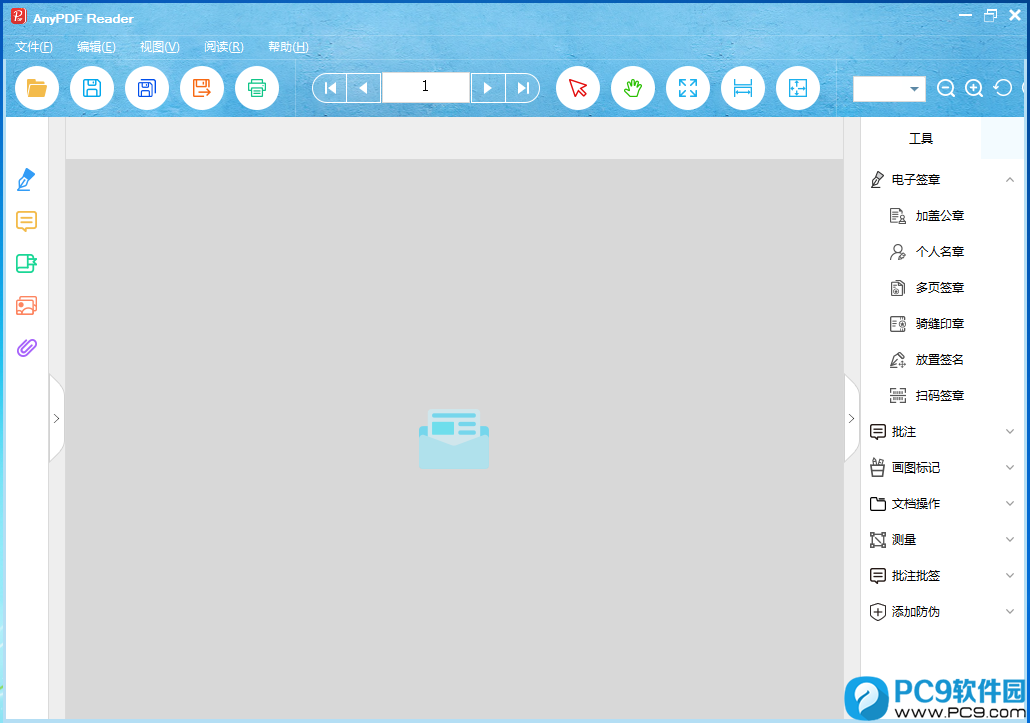Screen dimensions: 1030x723
Task: Click the purple paperclip attachments icon
Action: click(26, 347)
